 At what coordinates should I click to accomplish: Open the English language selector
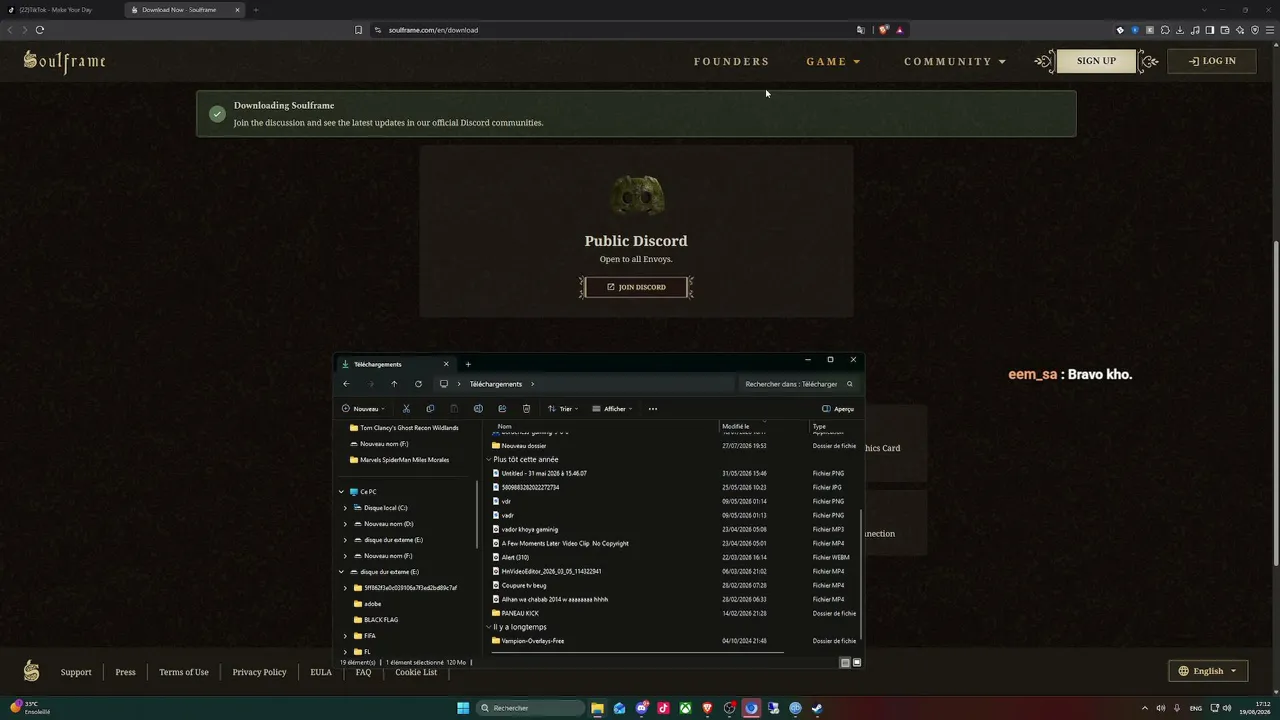[1208, 671]
